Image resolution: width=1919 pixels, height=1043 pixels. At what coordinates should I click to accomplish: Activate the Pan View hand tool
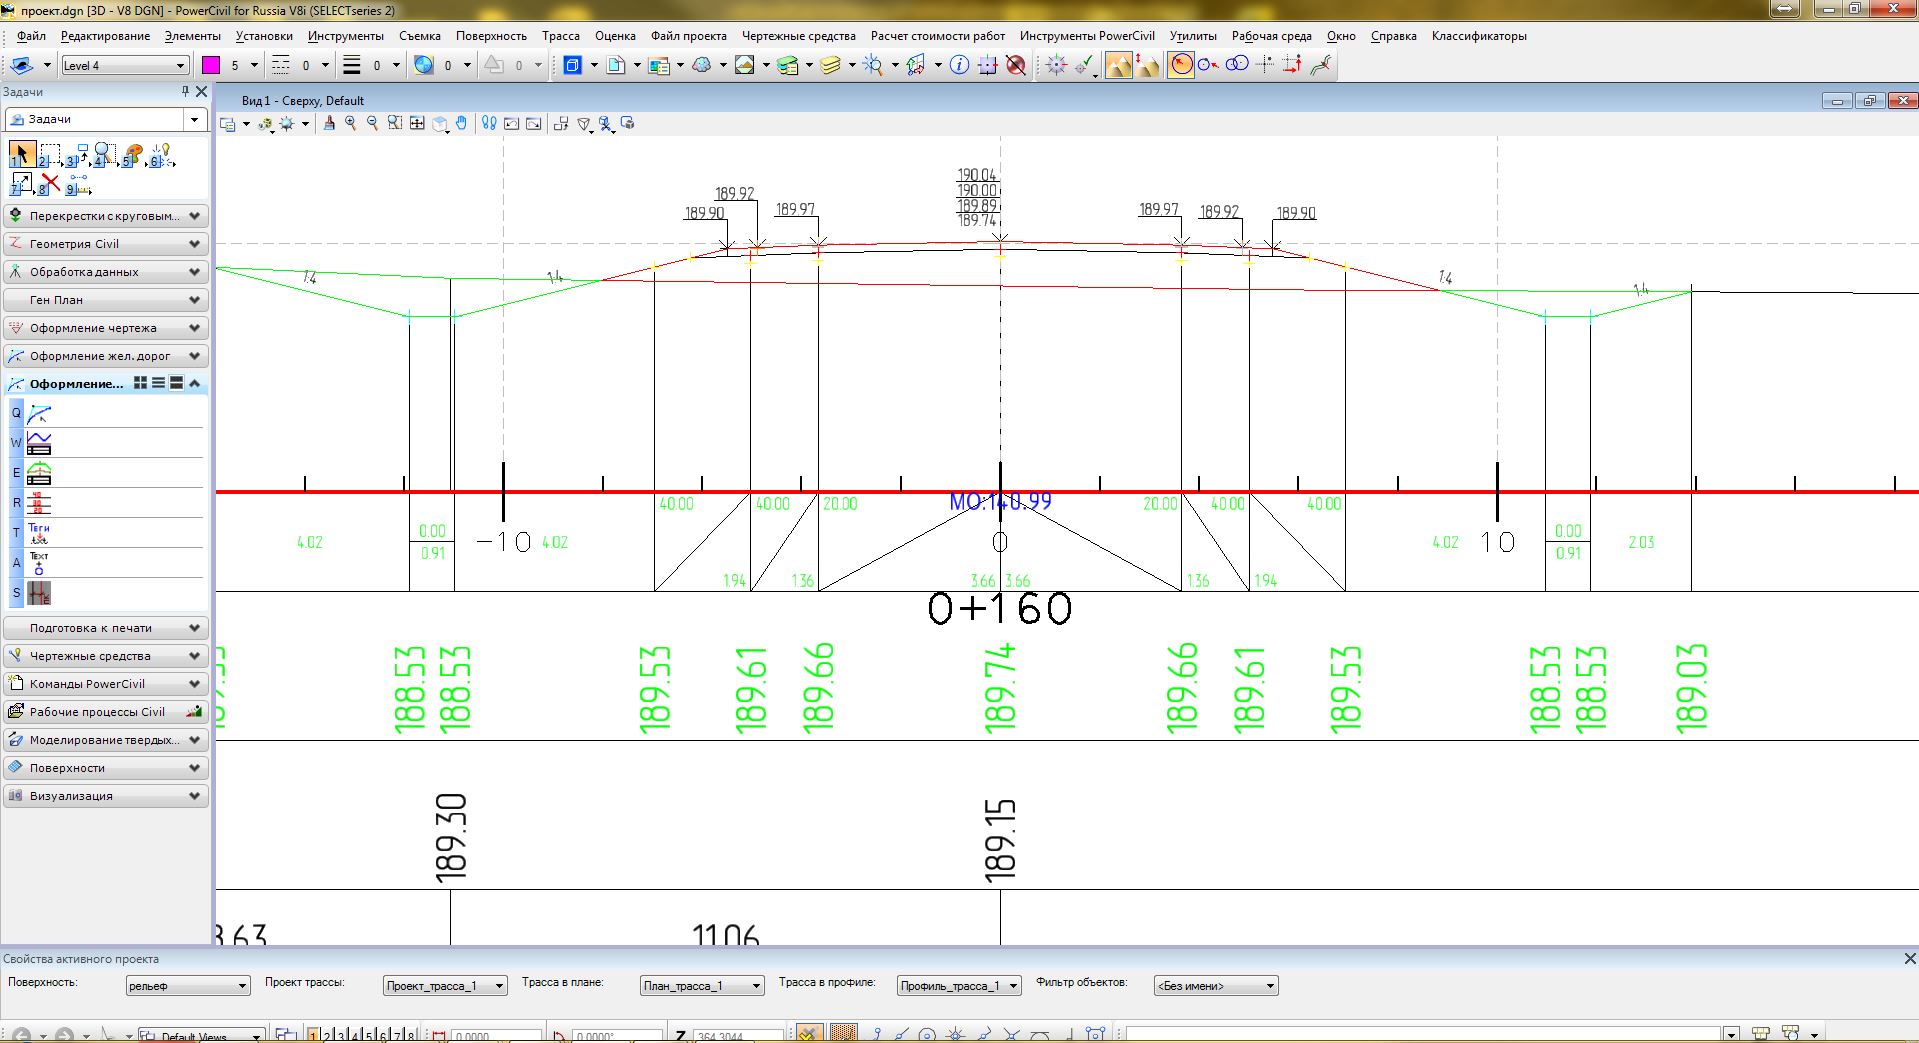pos(462,123)
